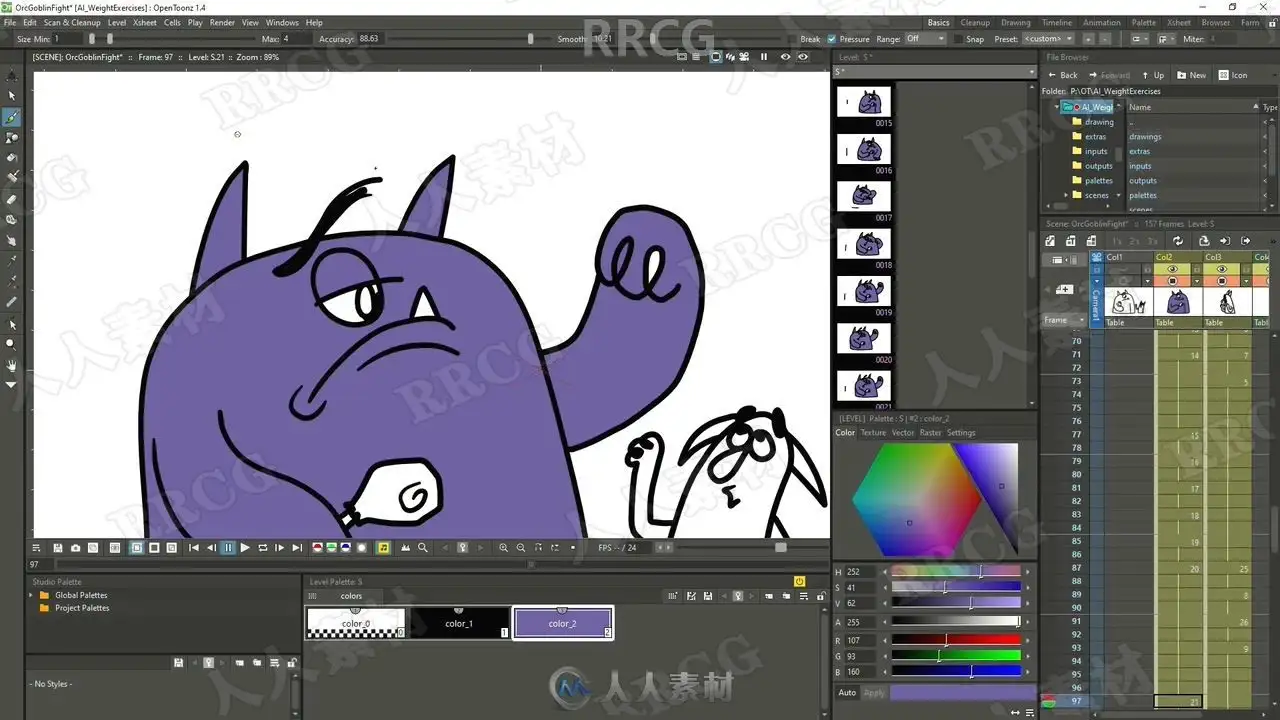Open the Preset dropdown showing custom
The width and height of the screenshot is (1280, 720).
[x=1050, y=39]
